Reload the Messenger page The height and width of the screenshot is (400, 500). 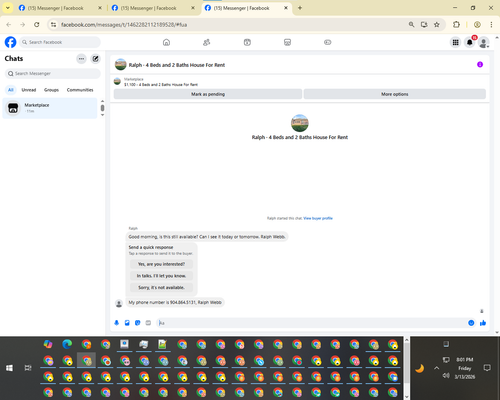[x=37, y=25]
